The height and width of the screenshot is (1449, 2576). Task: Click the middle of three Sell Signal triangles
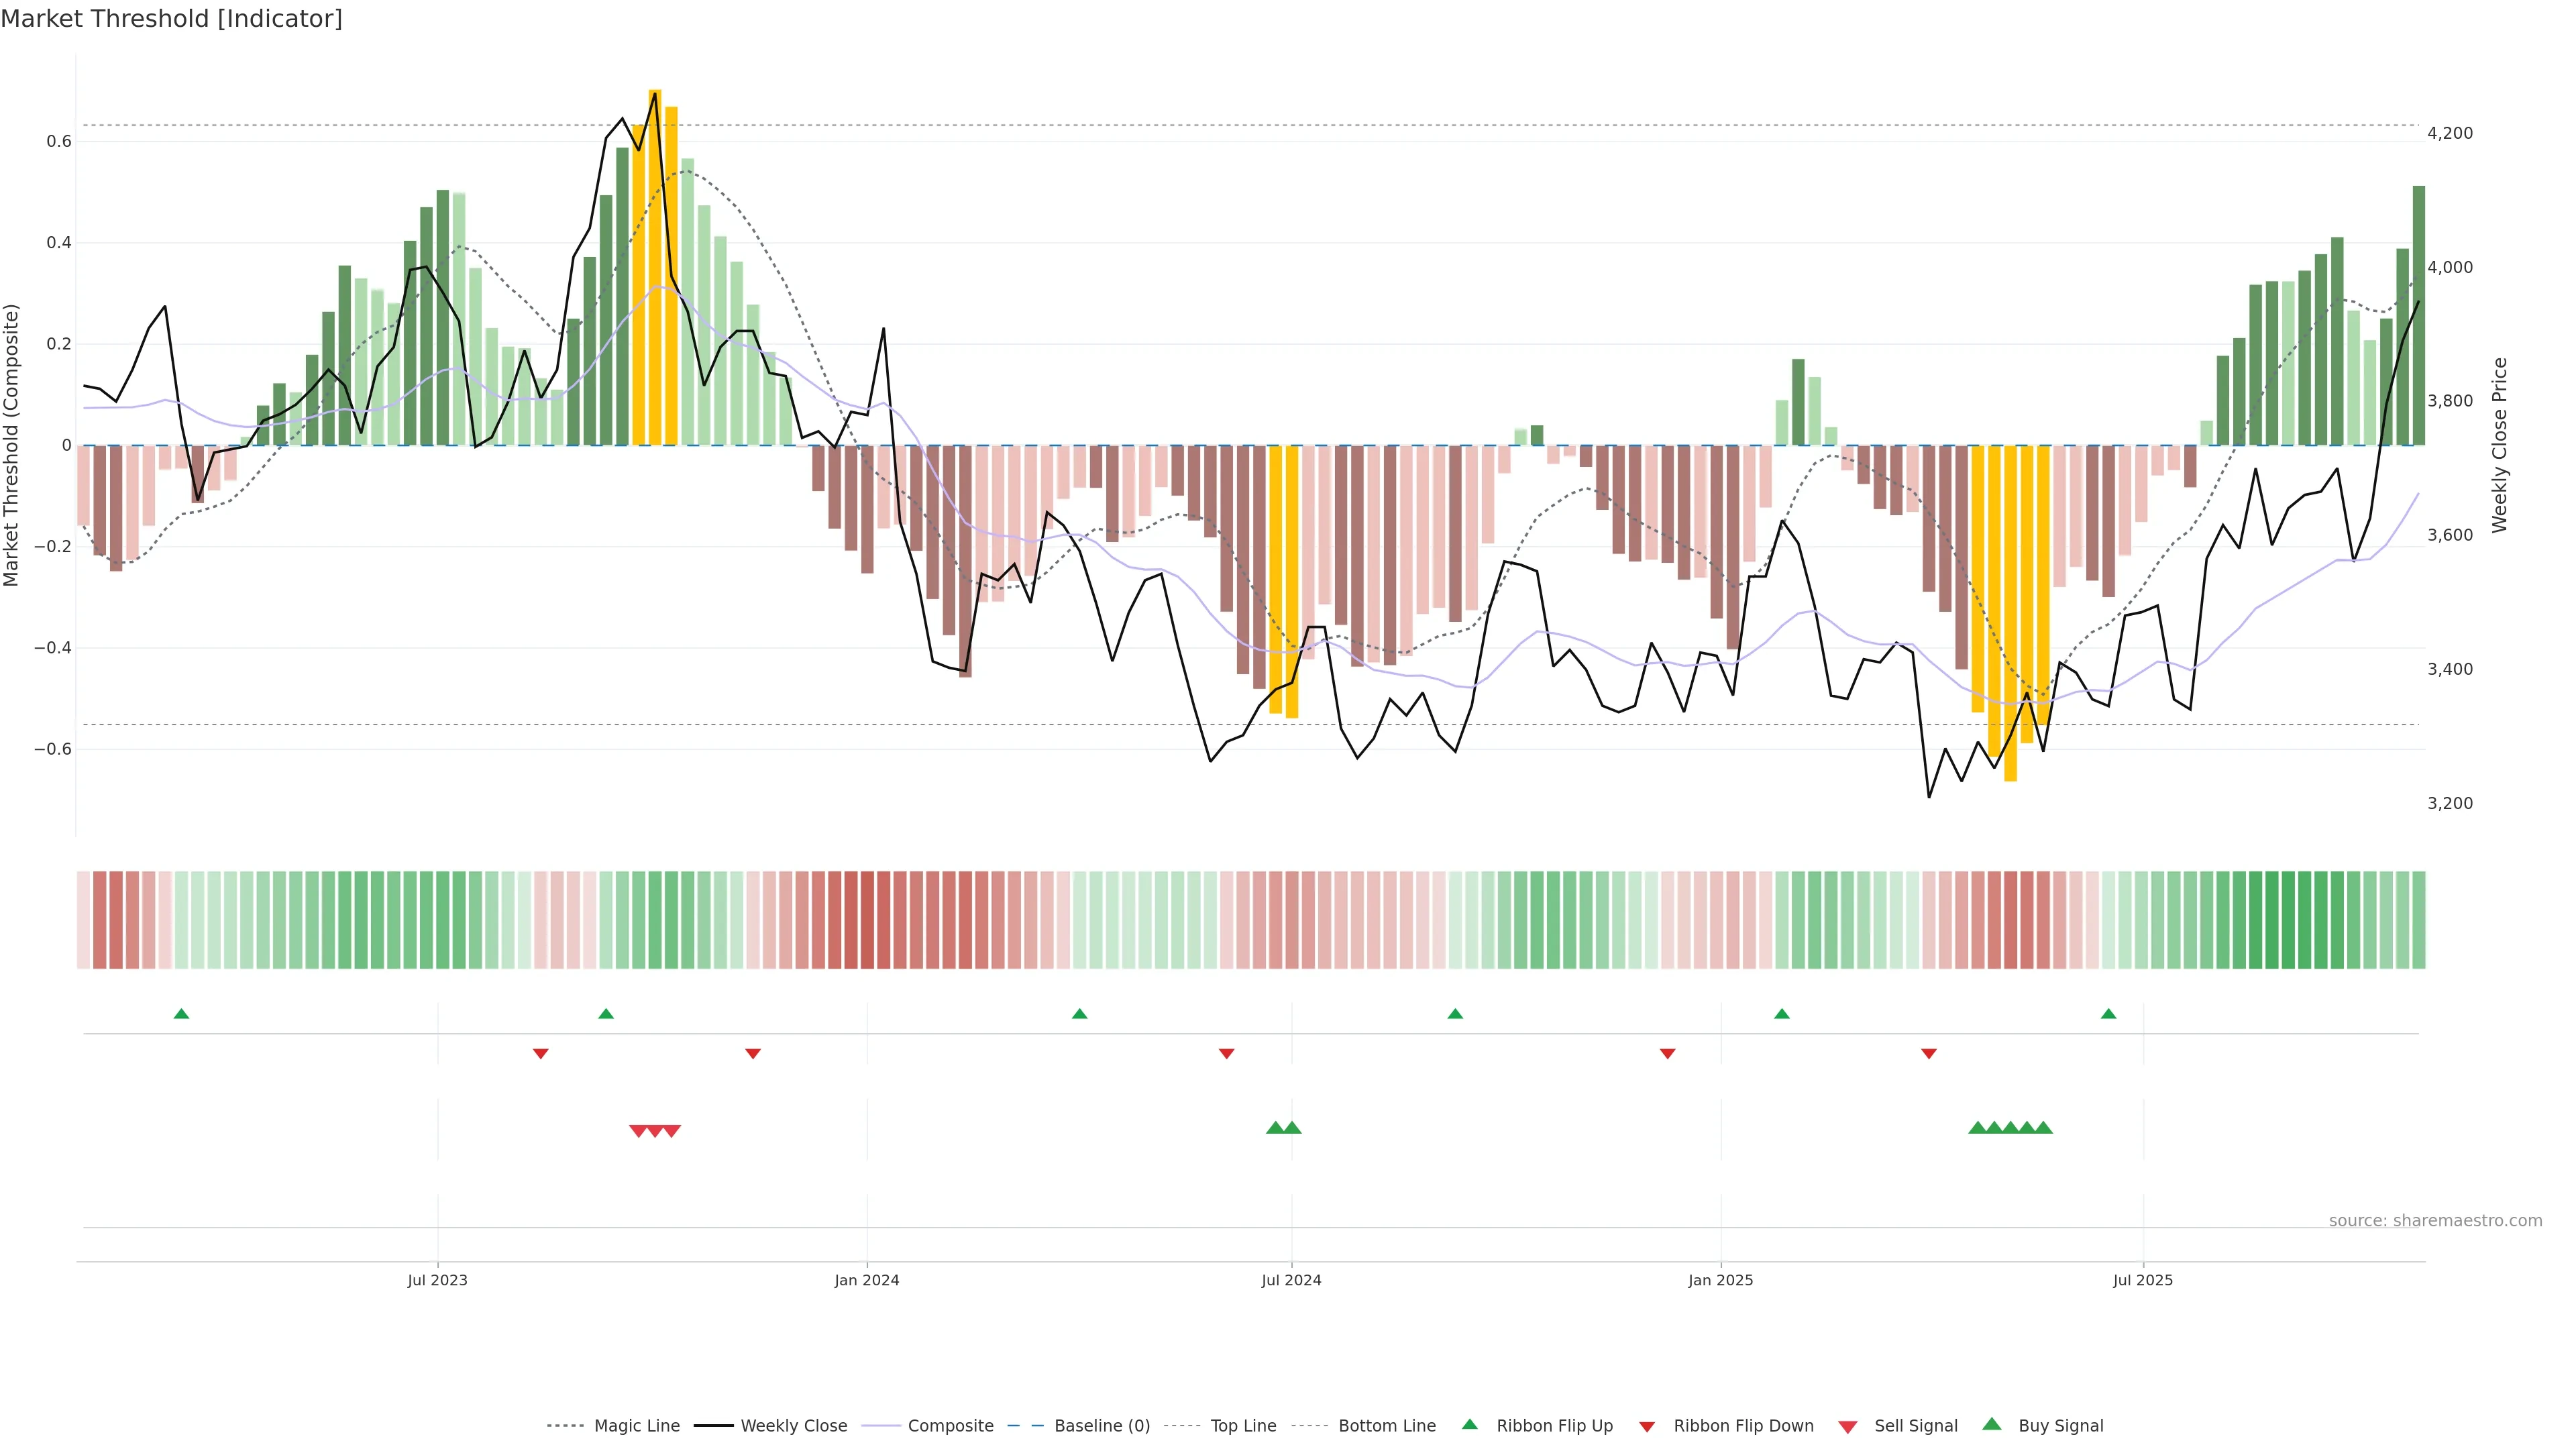pos(655,1131)
